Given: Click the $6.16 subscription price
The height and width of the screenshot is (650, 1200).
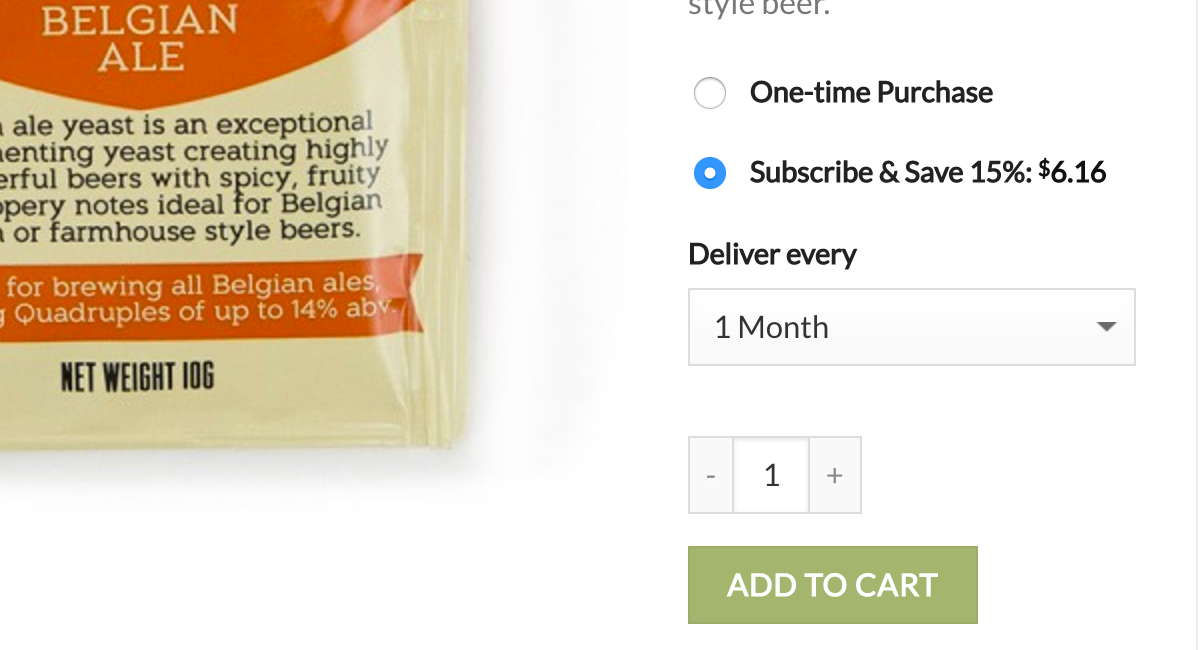Looking at the screenshot, I should [x=1072, y=172].
